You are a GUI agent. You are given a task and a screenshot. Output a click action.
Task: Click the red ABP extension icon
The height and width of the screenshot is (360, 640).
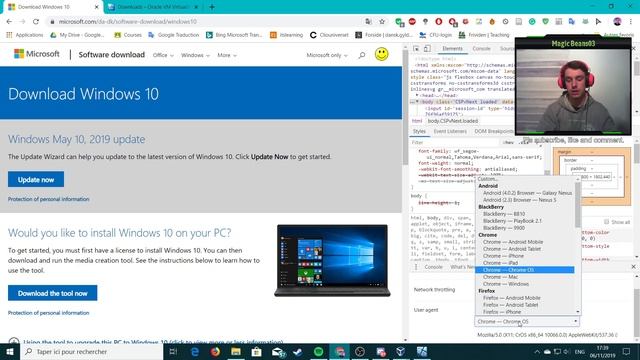412,22
